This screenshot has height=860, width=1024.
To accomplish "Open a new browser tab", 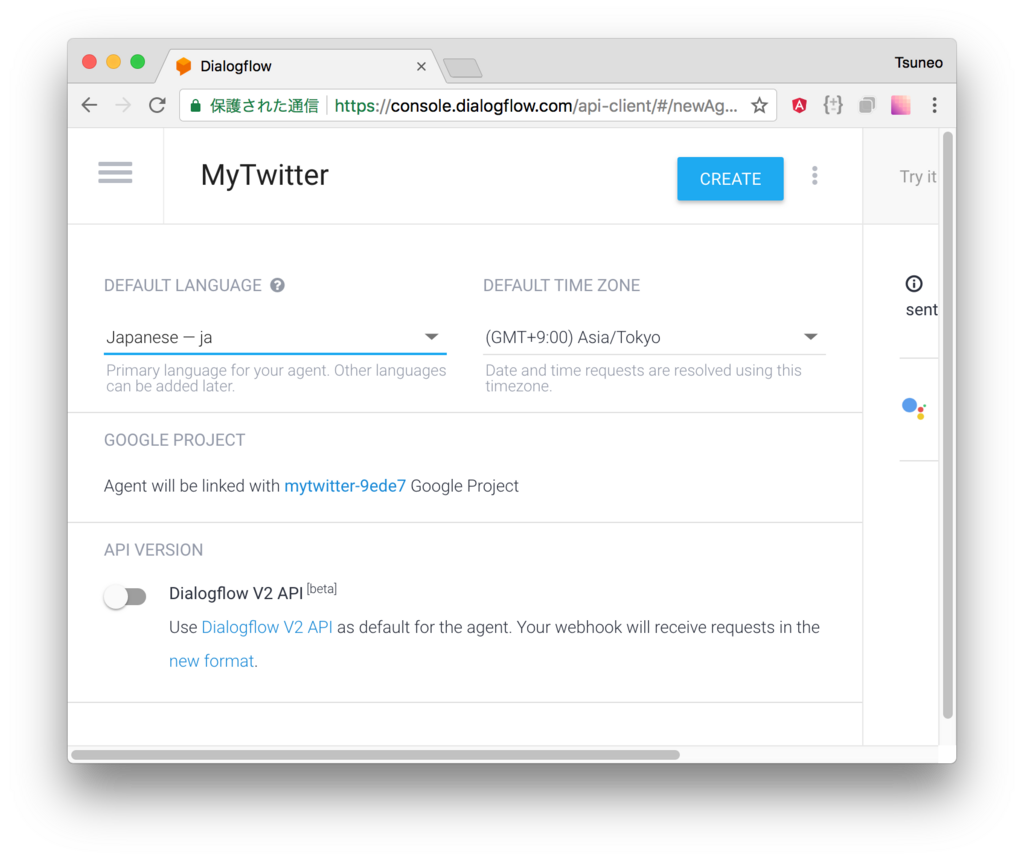I will [x=462, y=68].
